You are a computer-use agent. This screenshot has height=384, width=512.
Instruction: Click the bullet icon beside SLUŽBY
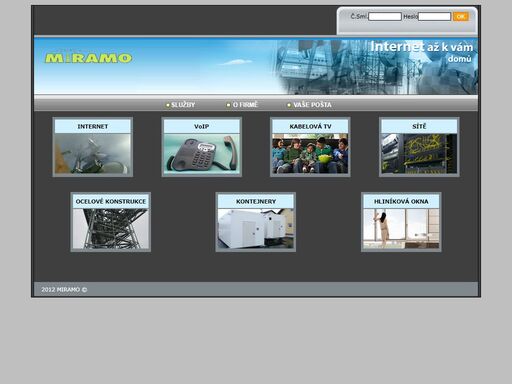tap(168, 105)
